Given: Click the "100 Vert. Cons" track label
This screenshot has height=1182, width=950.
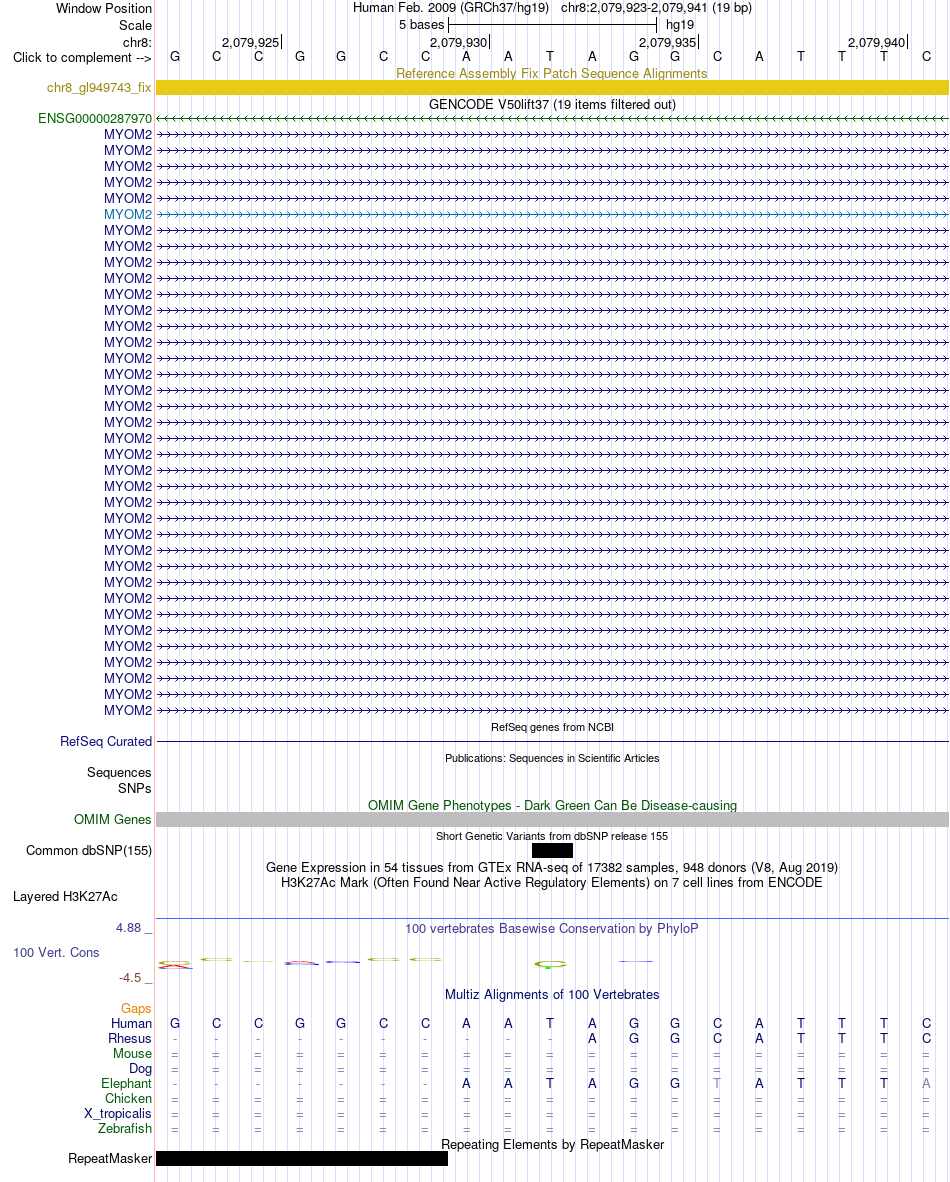Looking at the screenshot, I should tap(57, 952).
